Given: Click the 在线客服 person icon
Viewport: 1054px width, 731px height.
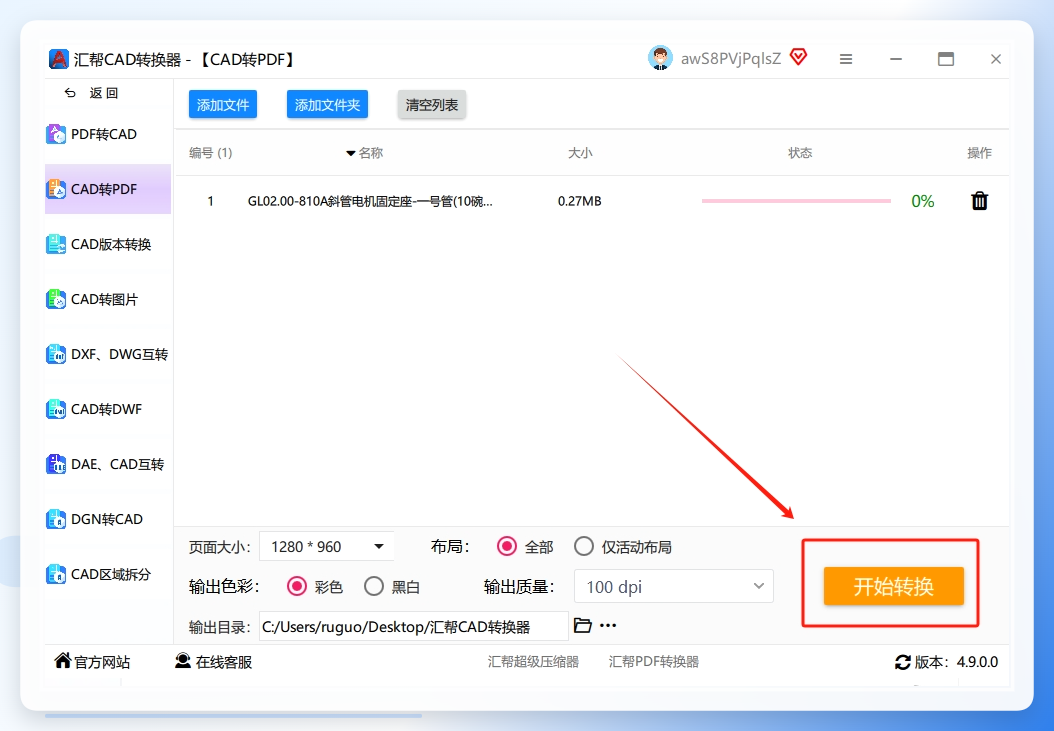Looking at the screenshot, I should [183, 660].
